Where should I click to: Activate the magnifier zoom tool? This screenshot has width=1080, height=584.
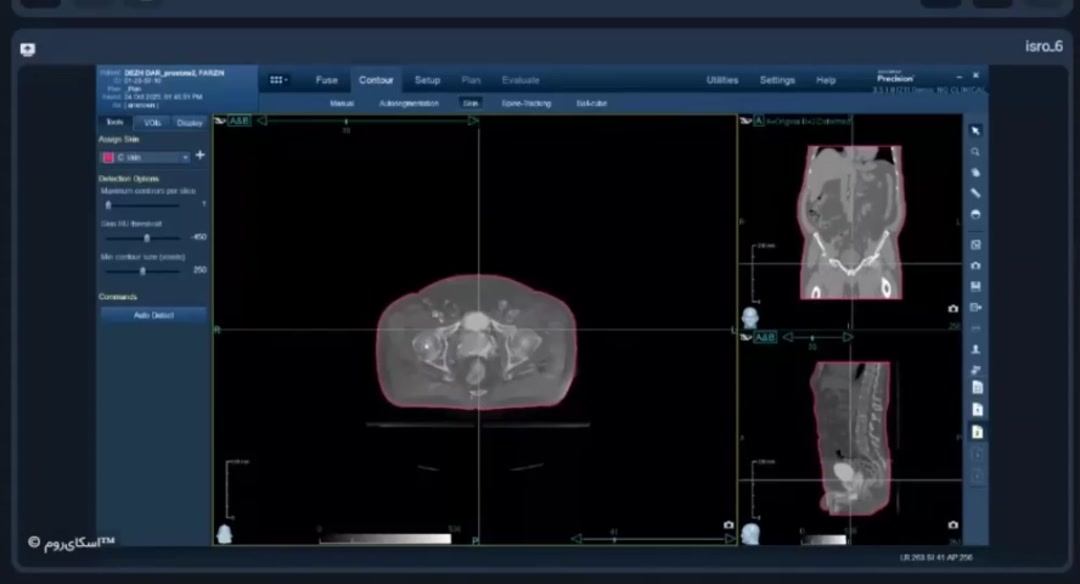point(976,152)
